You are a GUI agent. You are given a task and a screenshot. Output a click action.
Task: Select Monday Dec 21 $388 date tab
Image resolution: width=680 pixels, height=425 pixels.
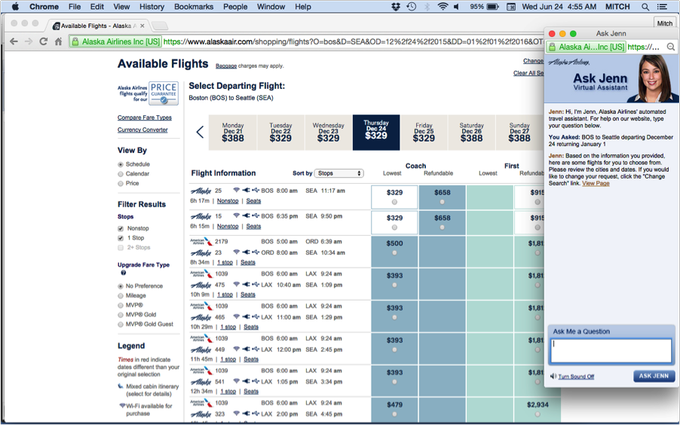233,132
